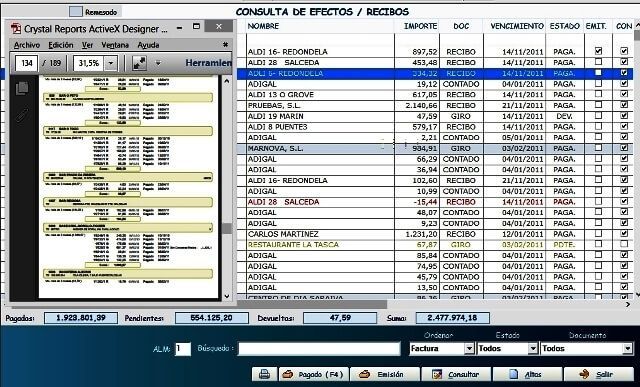Click the DOC column header
Image resolution: width=640 pixels, height=387 pixels.
(461, 26)
